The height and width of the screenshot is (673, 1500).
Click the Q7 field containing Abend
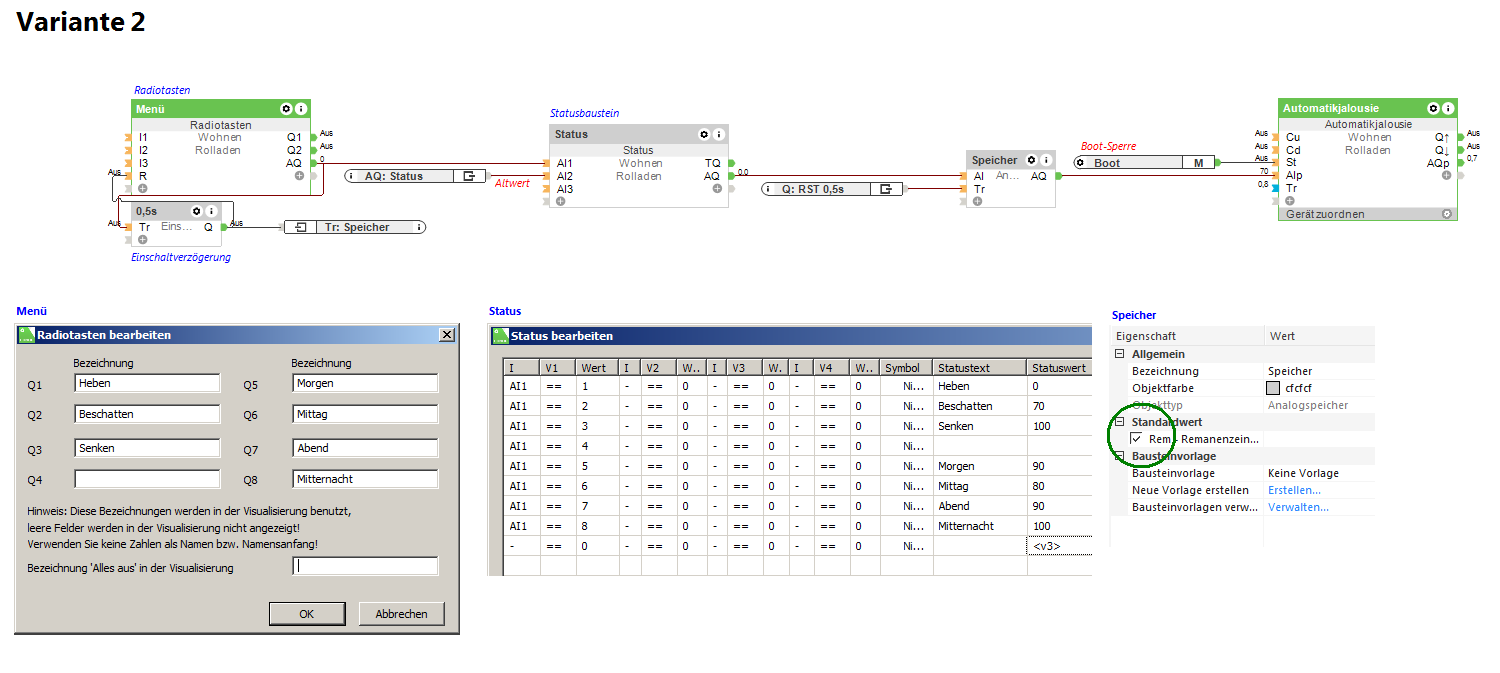pos(365,448)
